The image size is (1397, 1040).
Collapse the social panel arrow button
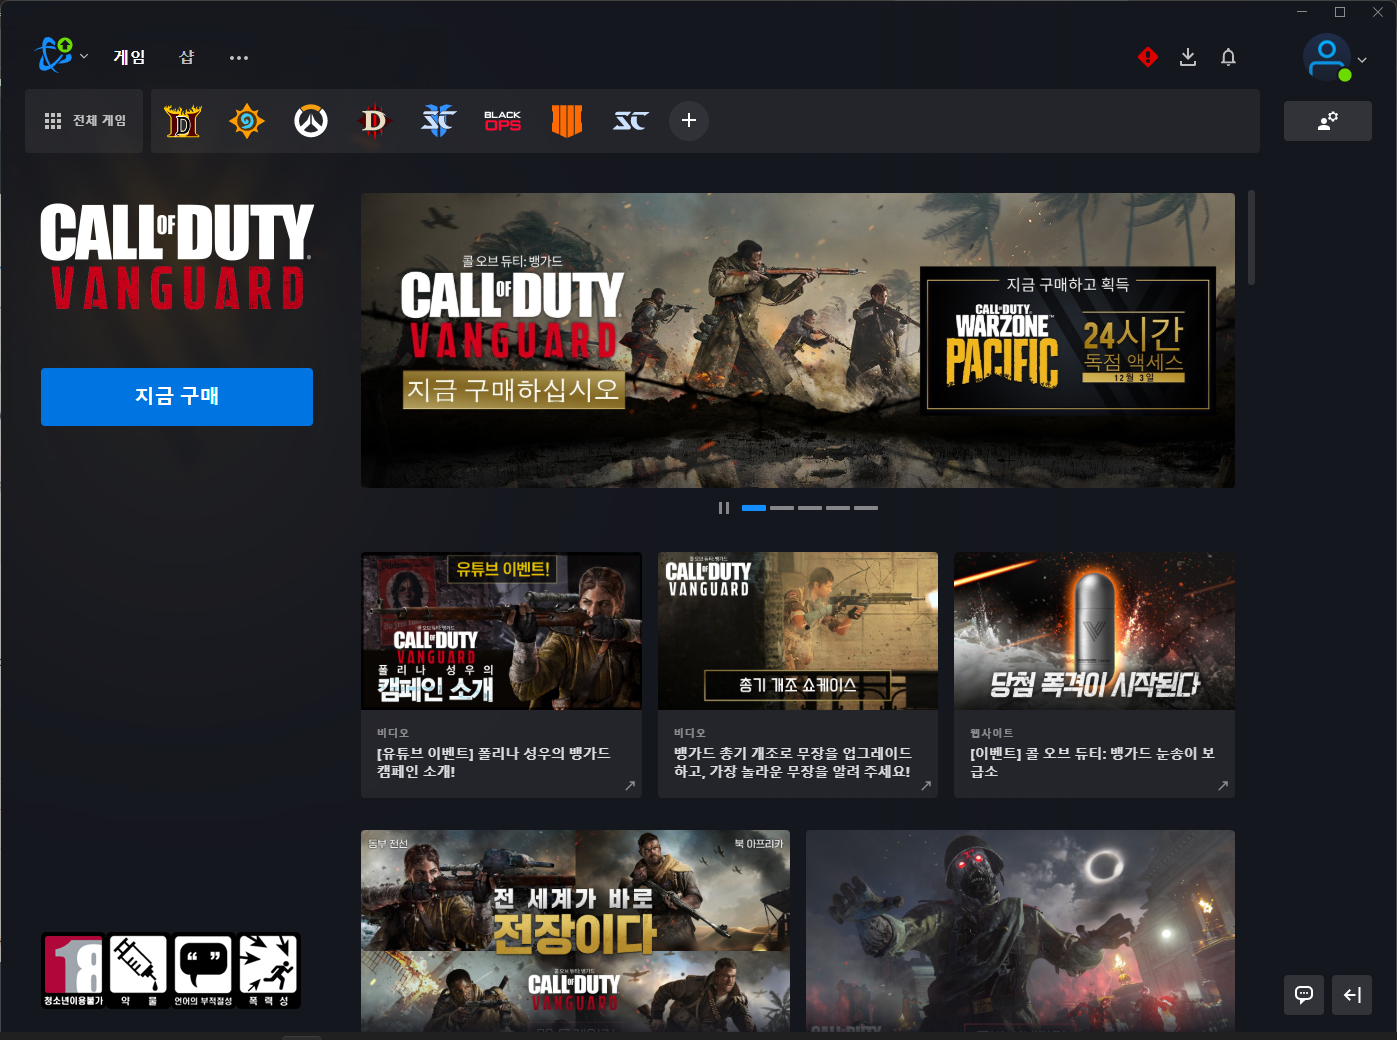[x=1352, y=995]
